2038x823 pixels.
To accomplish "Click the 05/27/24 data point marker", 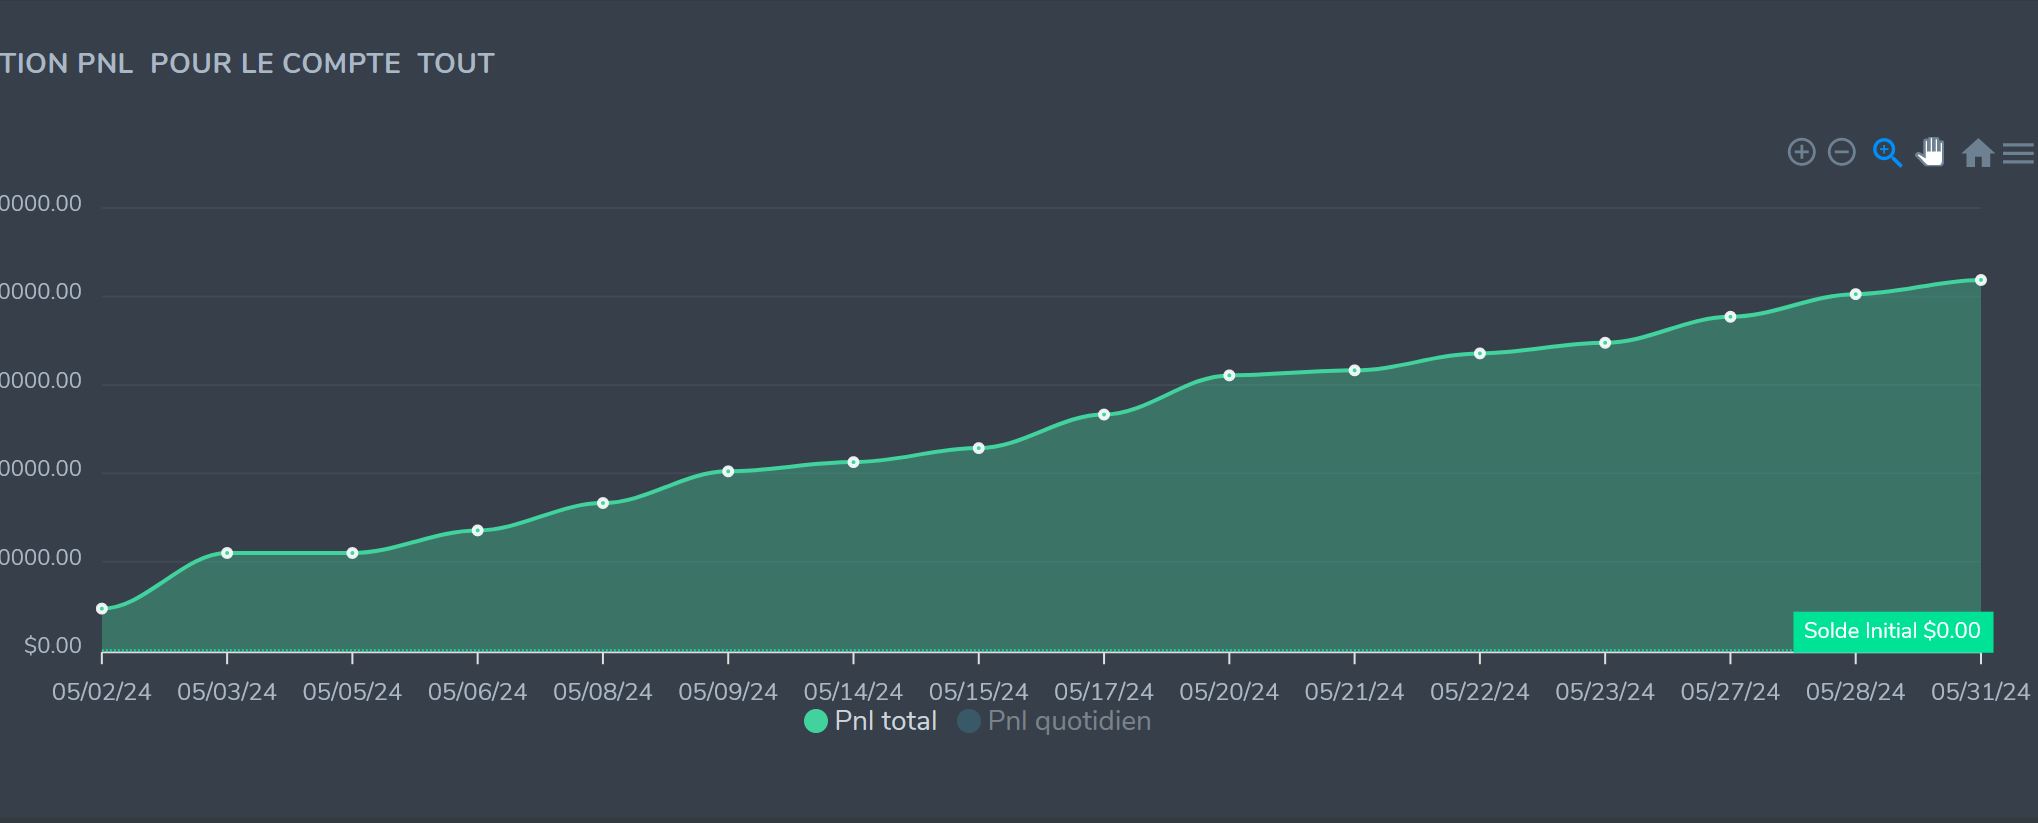I will (x=1730, y=317).
